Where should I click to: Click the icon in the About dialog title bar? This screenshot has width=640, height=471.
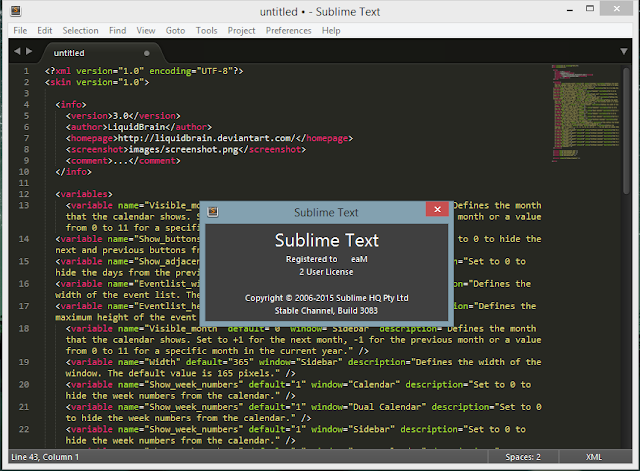click(213, 211)
